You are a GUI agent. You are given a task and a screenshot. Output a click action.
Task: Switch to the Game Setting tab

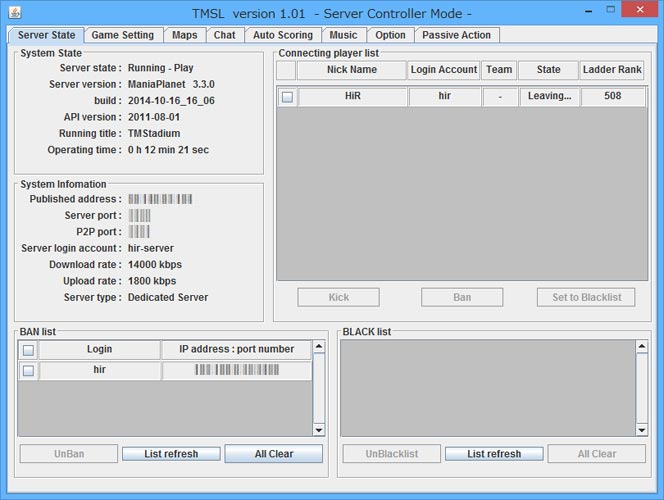point(123,35)
